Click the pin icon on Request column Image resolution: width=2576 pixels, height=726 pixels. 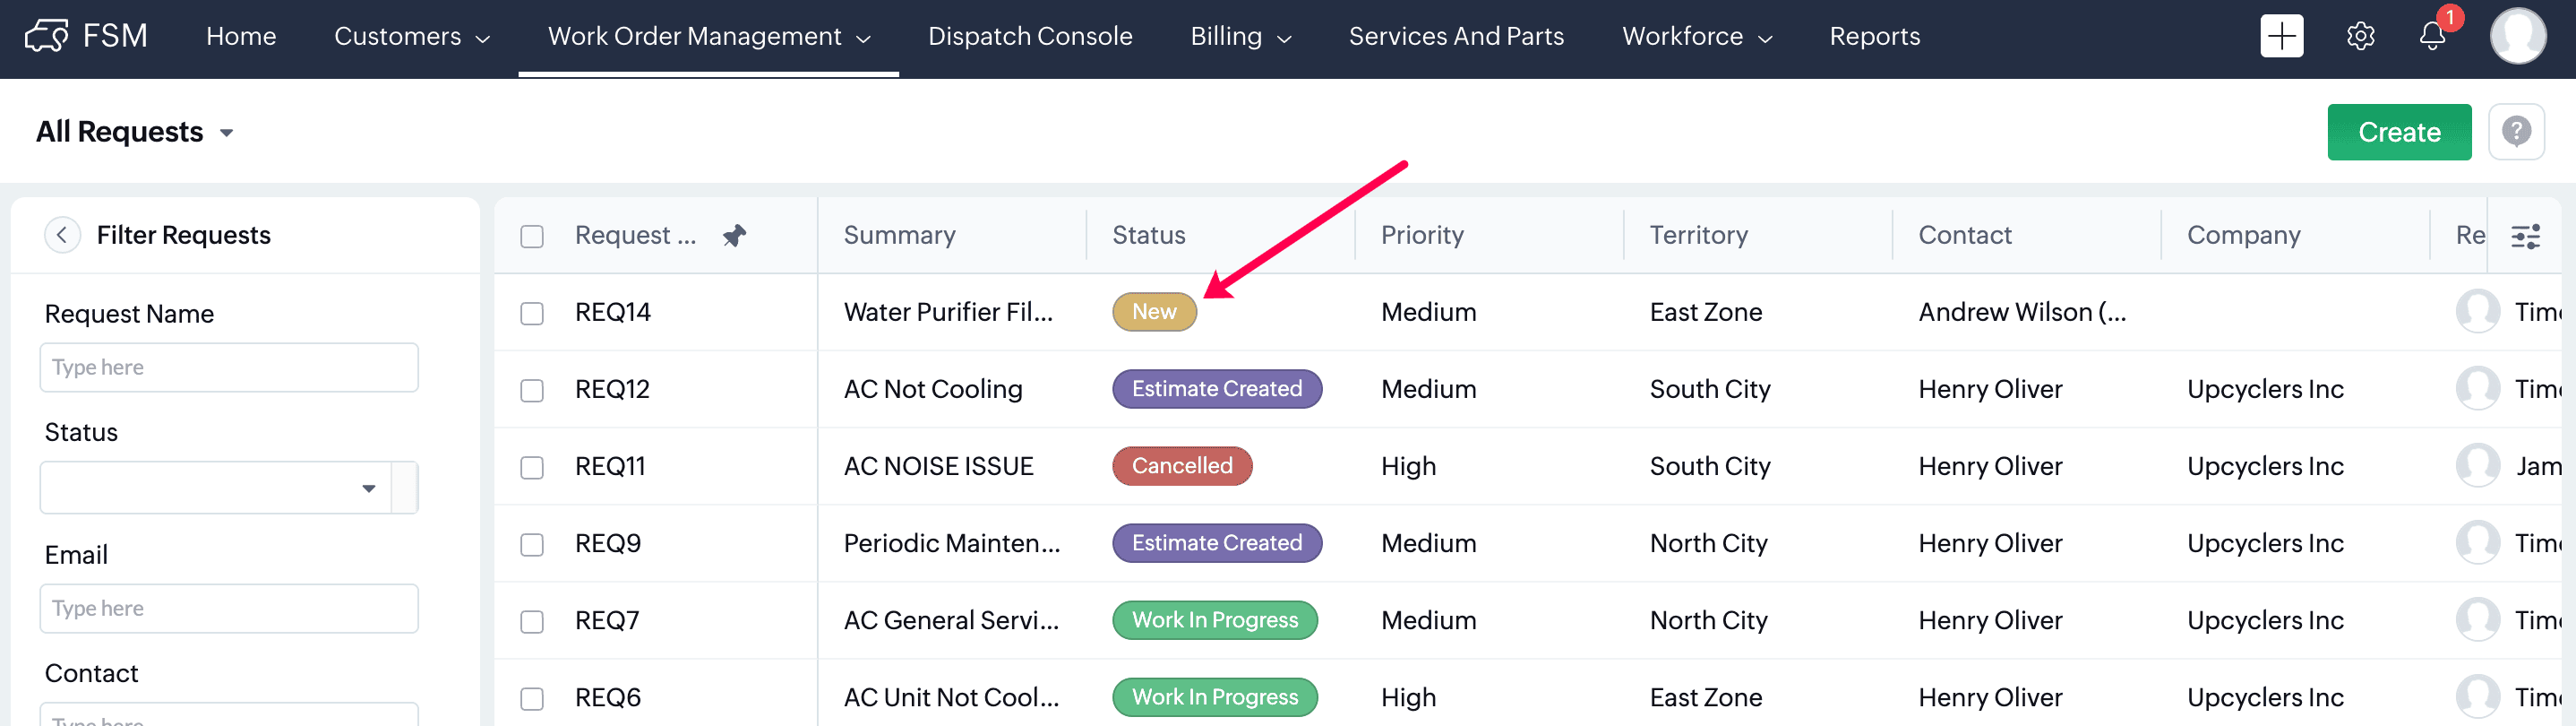pyautogui.click(x=734, y=236)
